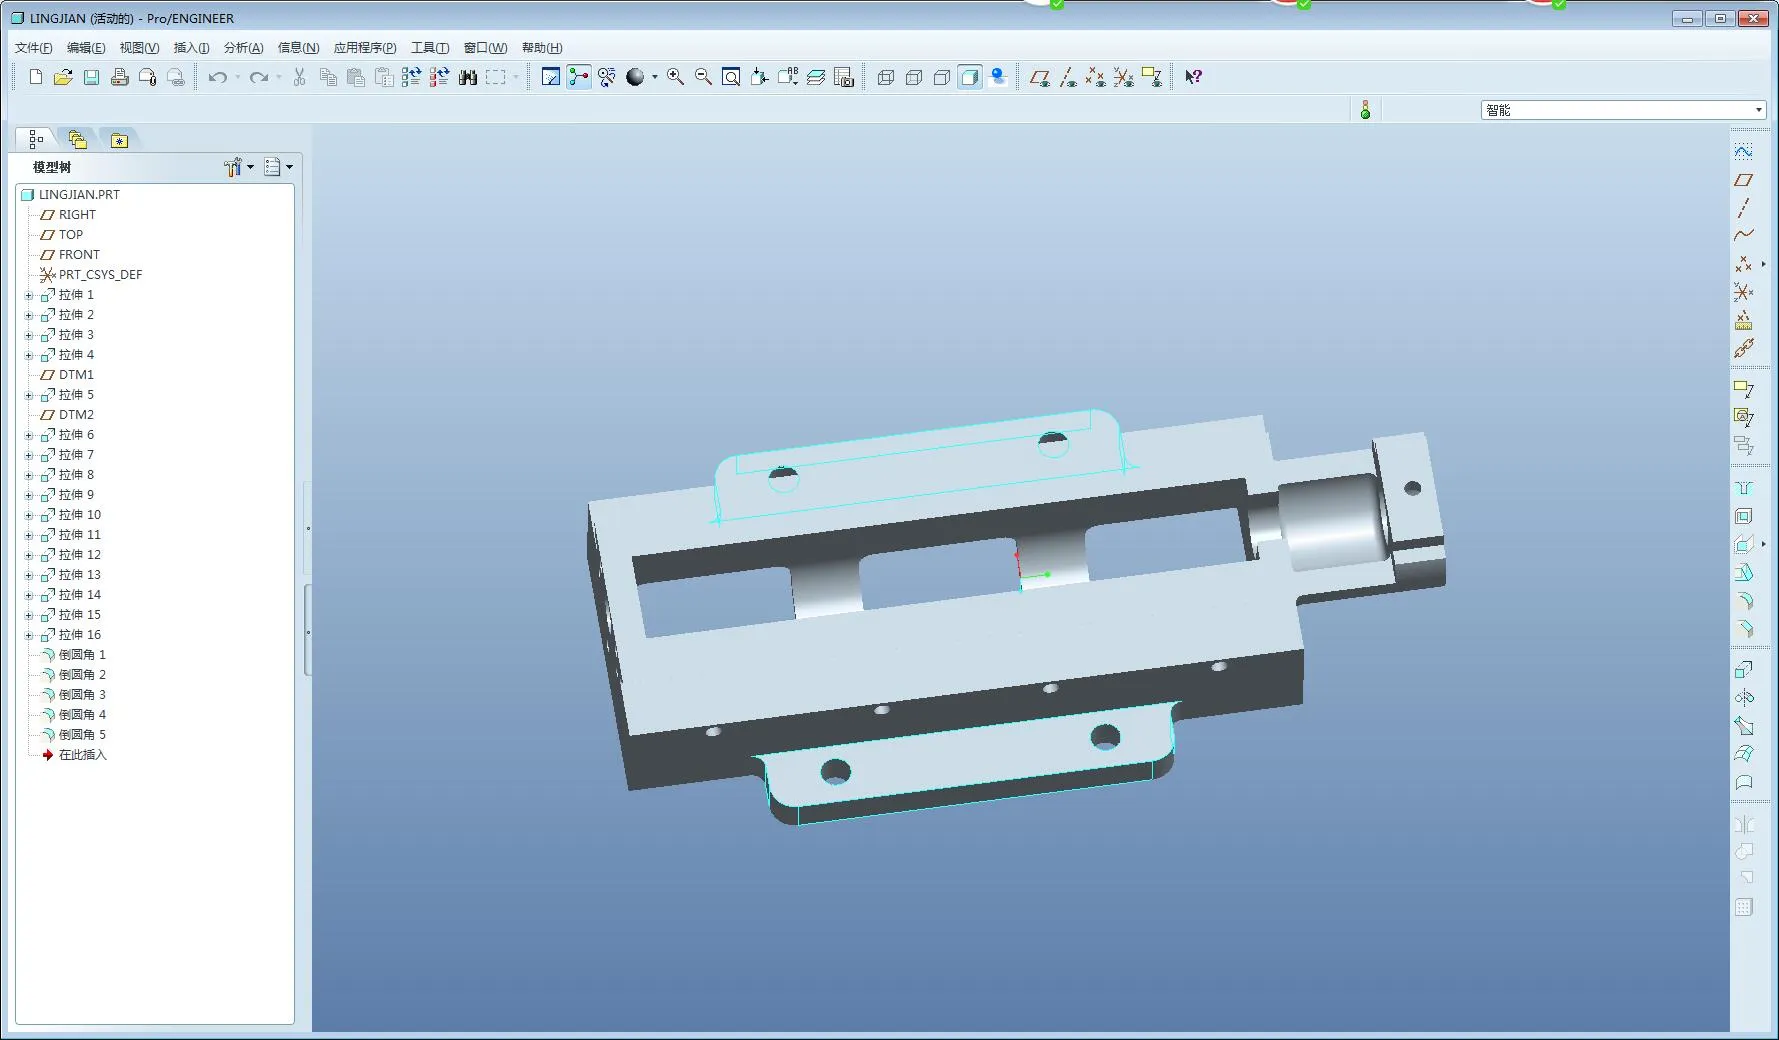Viewport: 1779px width, 1040px height.
Task: Select the Sketch tool in the feature toolbar
Action: (1743, 152)
